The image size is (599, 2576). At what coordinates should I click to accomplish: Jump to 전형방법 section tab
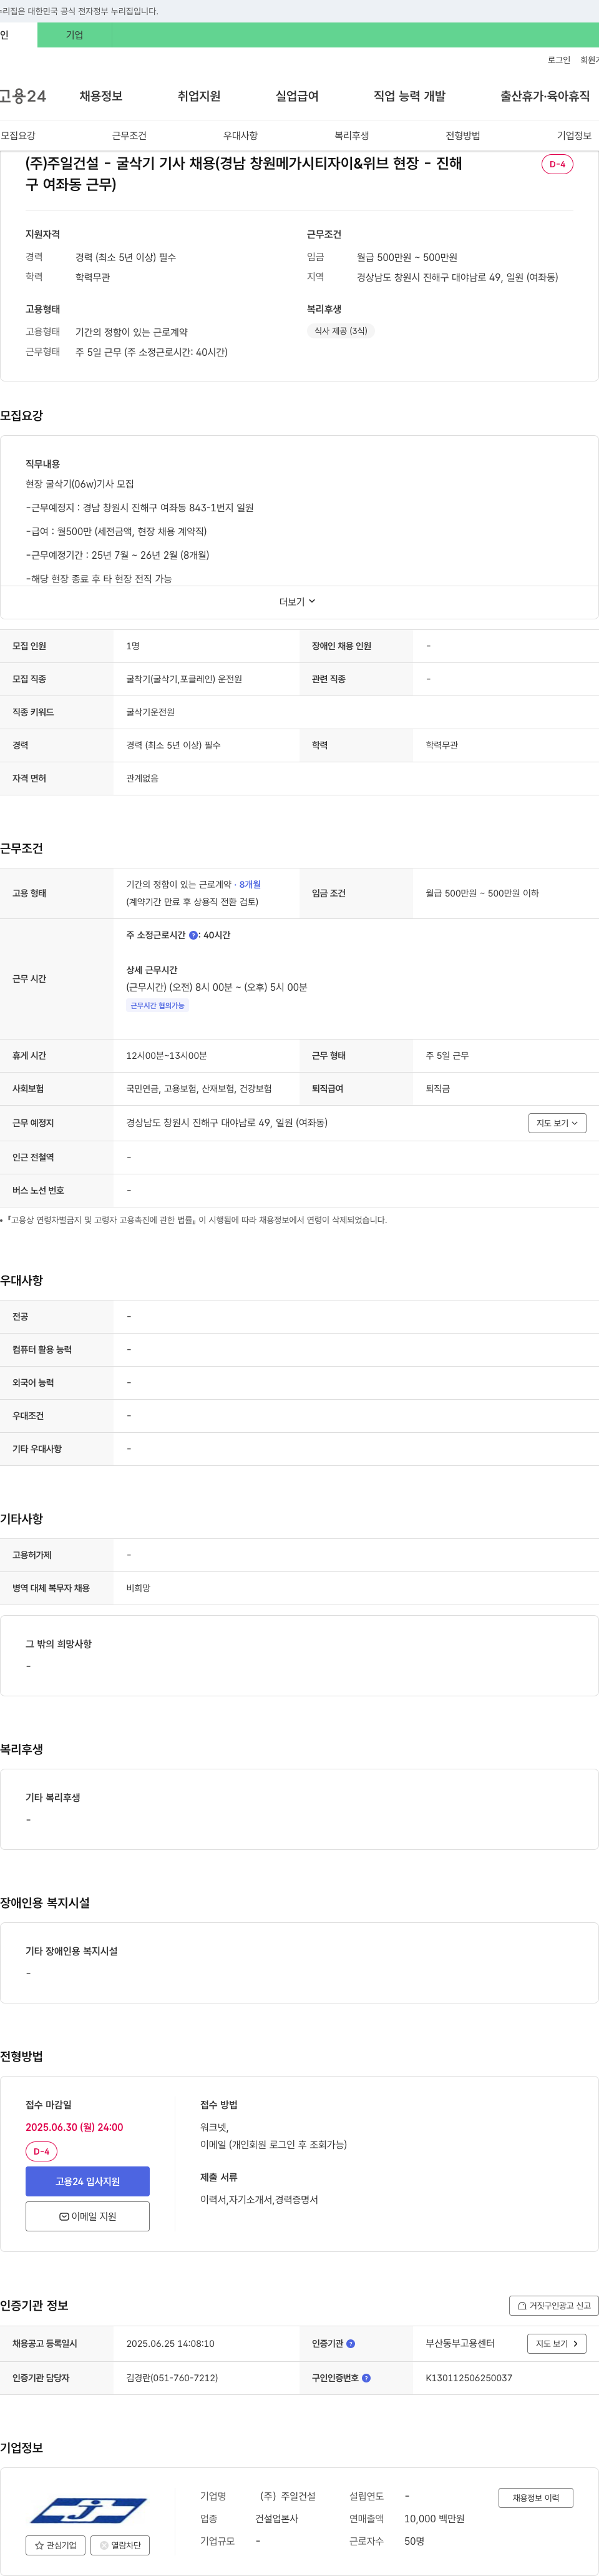(463, 136)
